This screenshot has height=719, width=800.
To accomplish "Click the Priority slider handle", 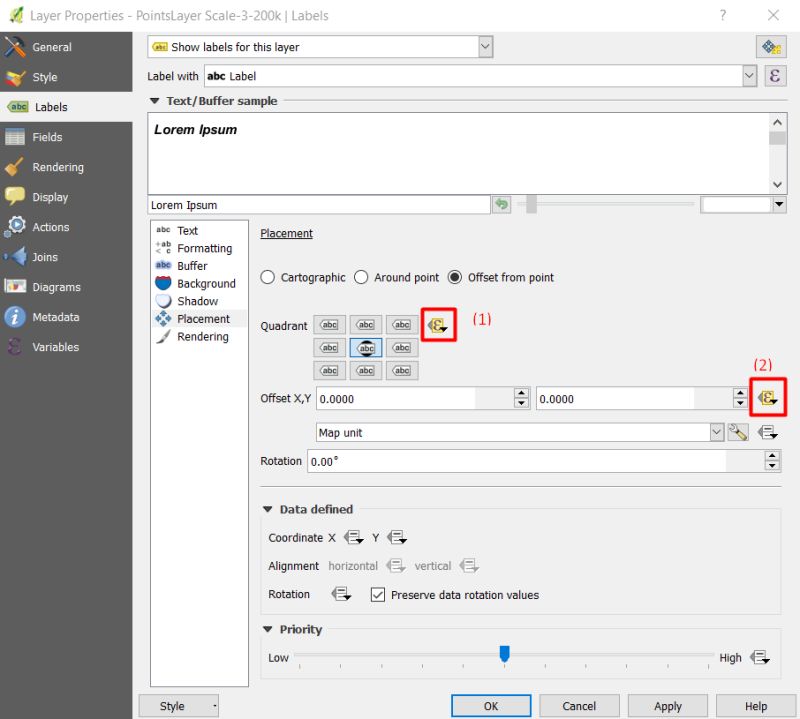I will [504, 652].
